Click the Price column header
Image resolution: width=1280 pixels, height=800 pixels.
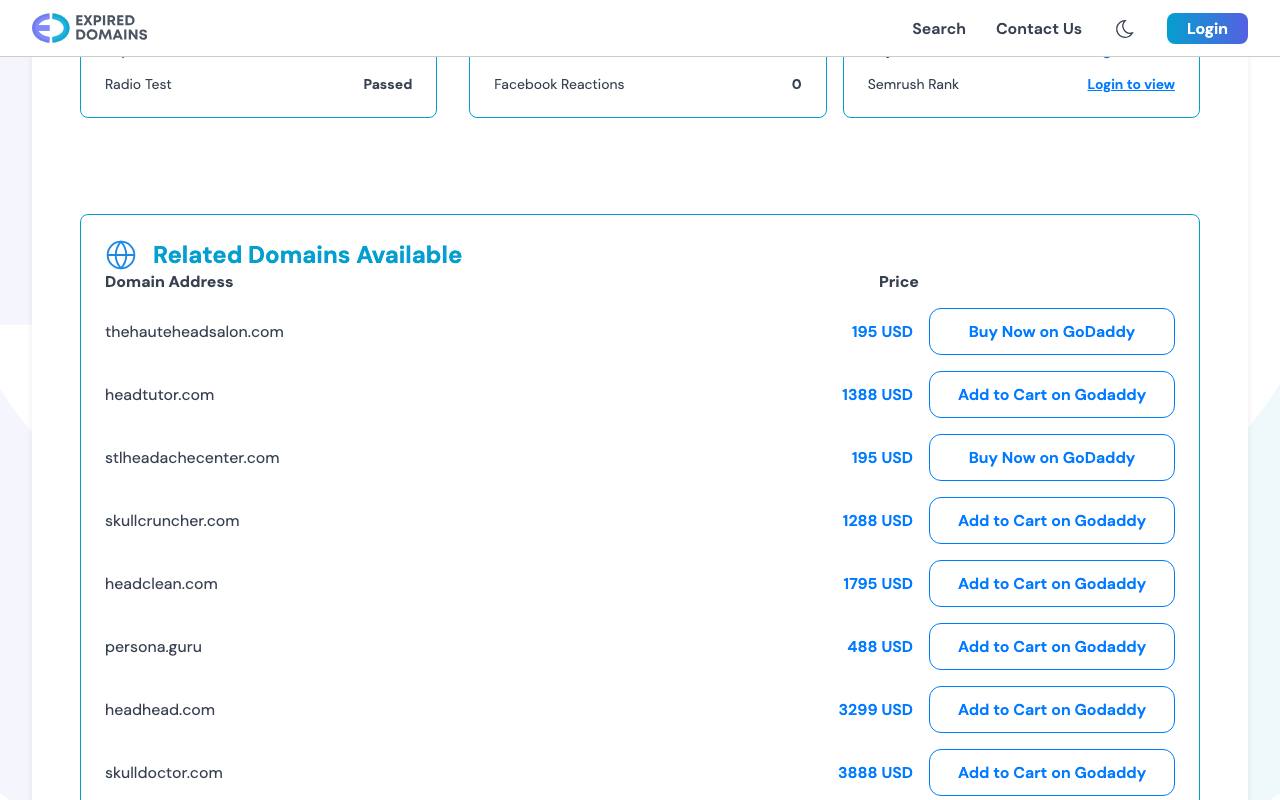click(x=898, y=282)
